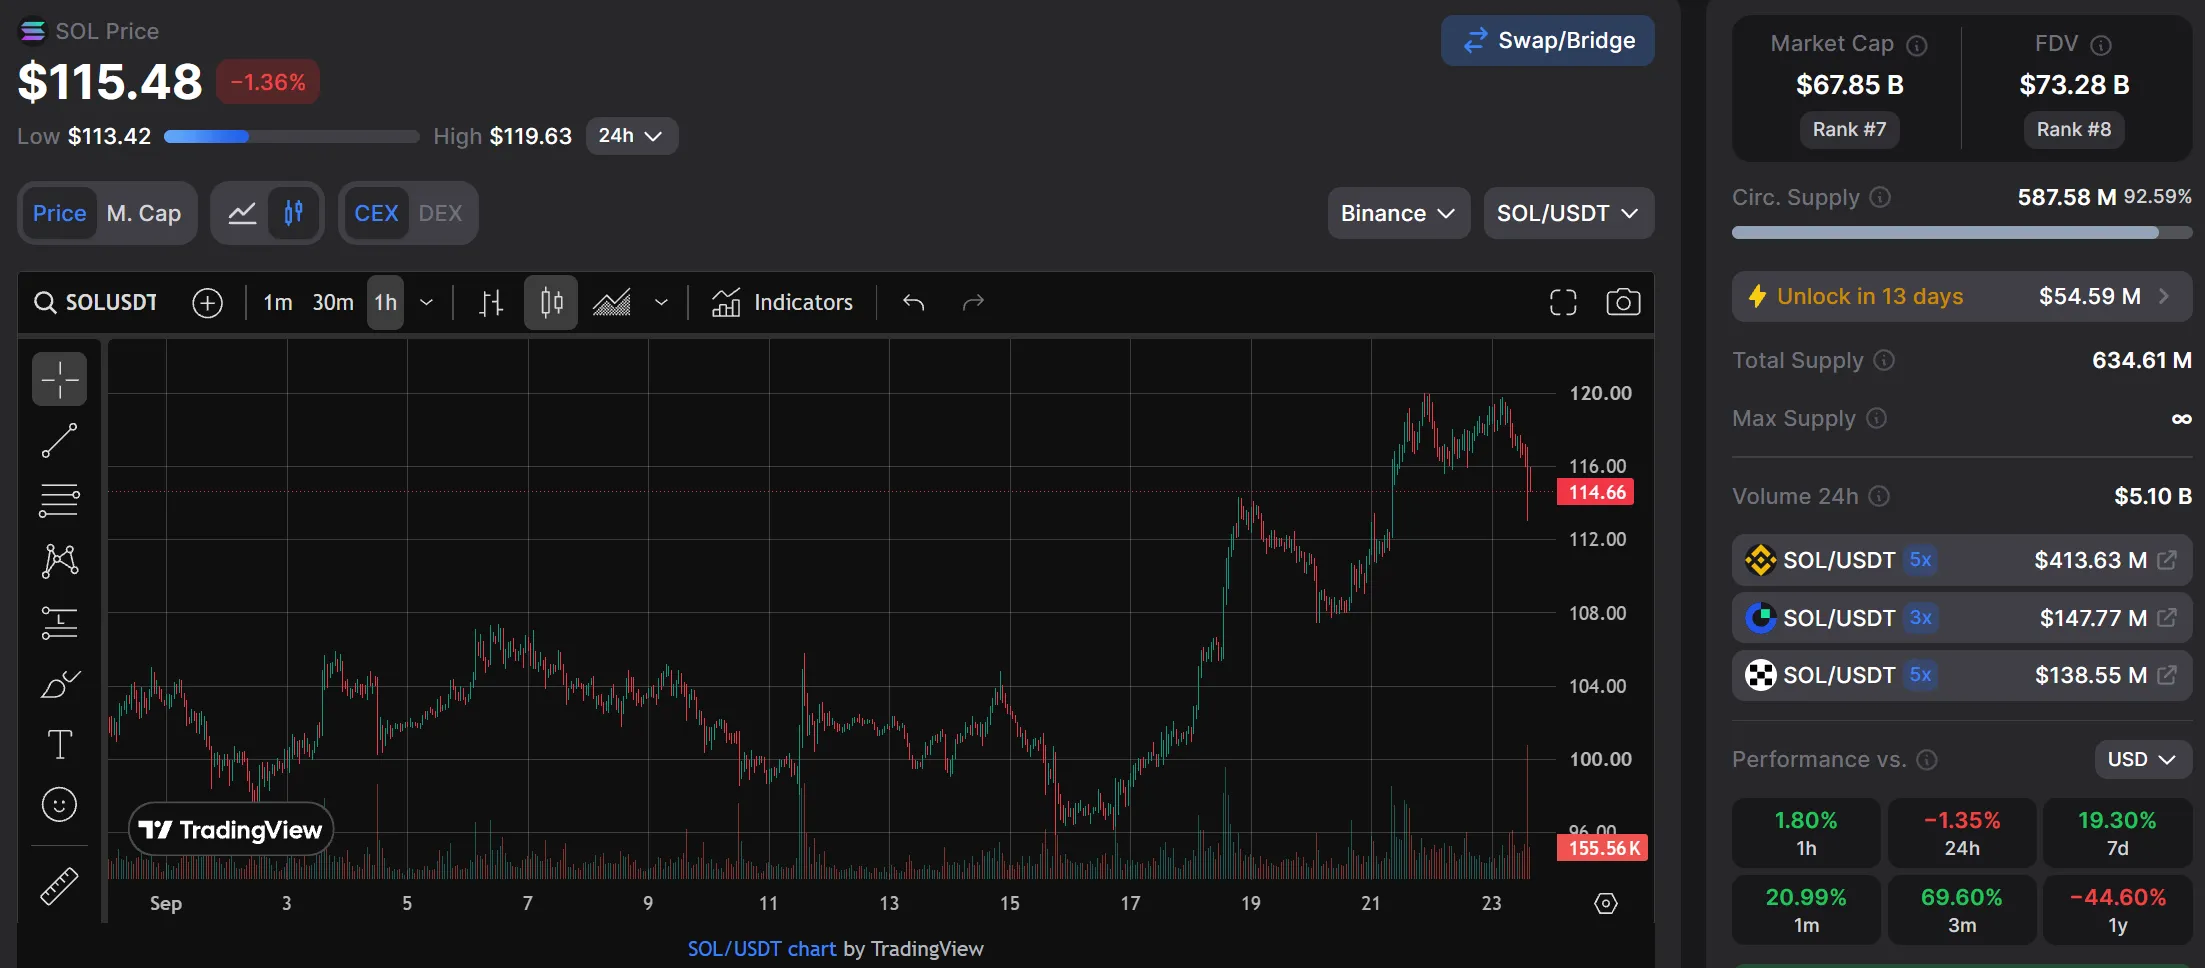Click the 1y performance card showing -44.60%
Image resolution: width=2205 pixels, height=968 pixels.
tap(2117, 910)
